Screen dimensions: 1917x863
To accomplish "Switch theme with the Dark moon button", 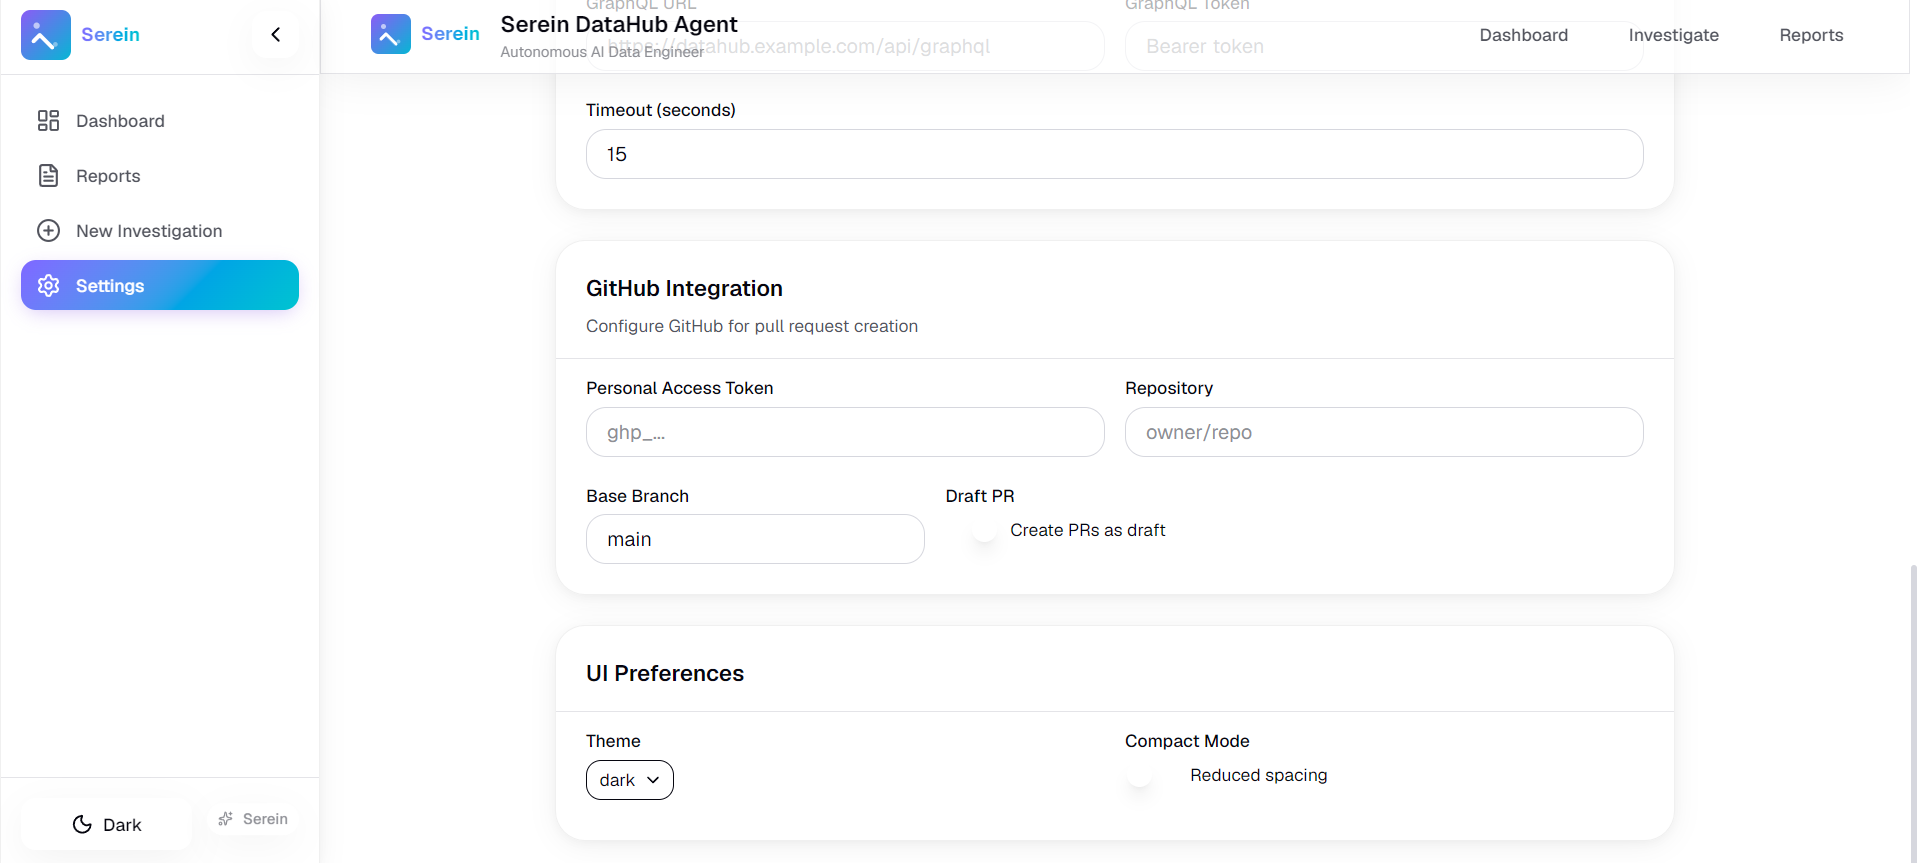I will click(106, 825).
